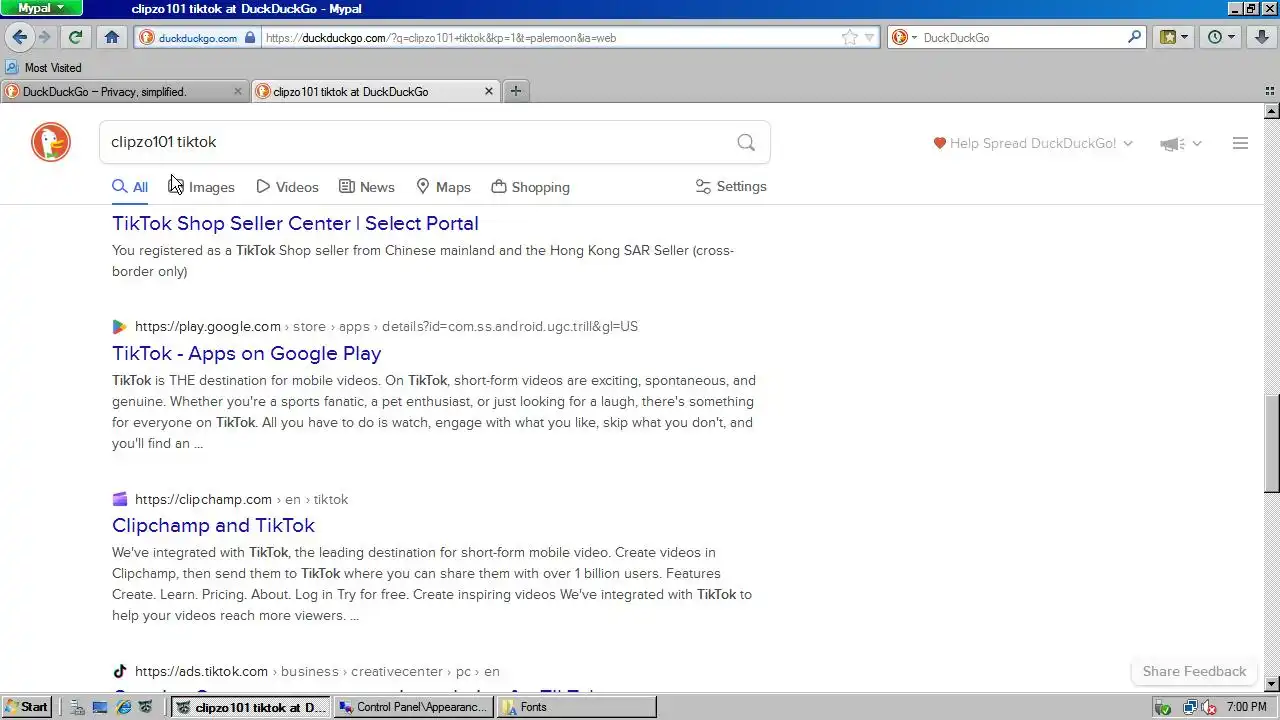Open the Windows Start menu
This screenshot has width=1280, height=720.
(x=26, y=707)
